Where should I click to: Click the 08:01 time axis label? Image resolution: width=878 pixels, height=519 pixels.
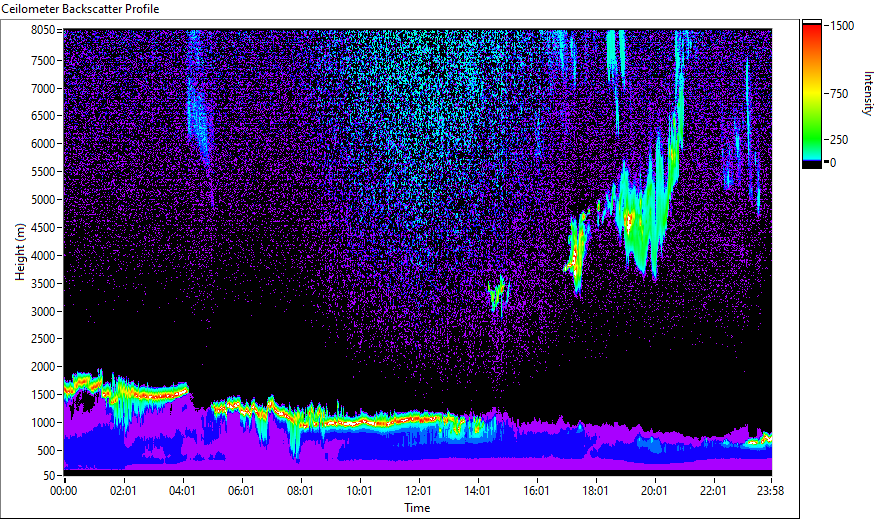[300, 491]
